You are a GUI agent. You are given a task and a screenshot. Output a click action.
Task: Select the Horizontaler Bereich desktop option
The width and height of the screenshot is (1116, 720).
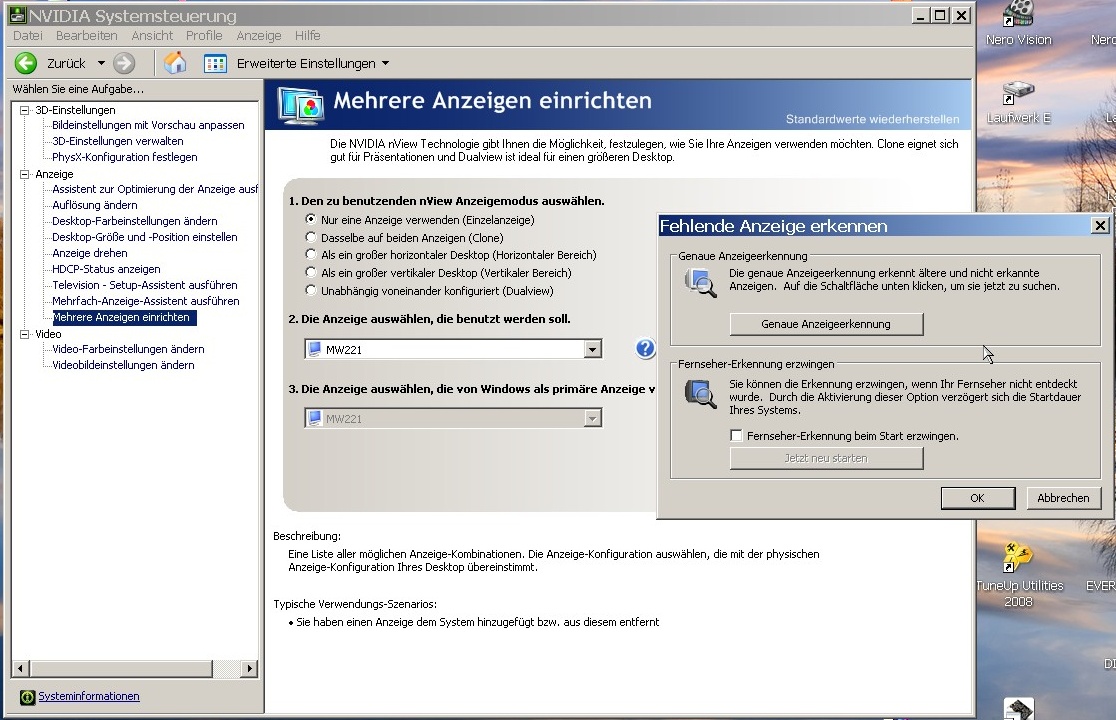tap(310, 254)
